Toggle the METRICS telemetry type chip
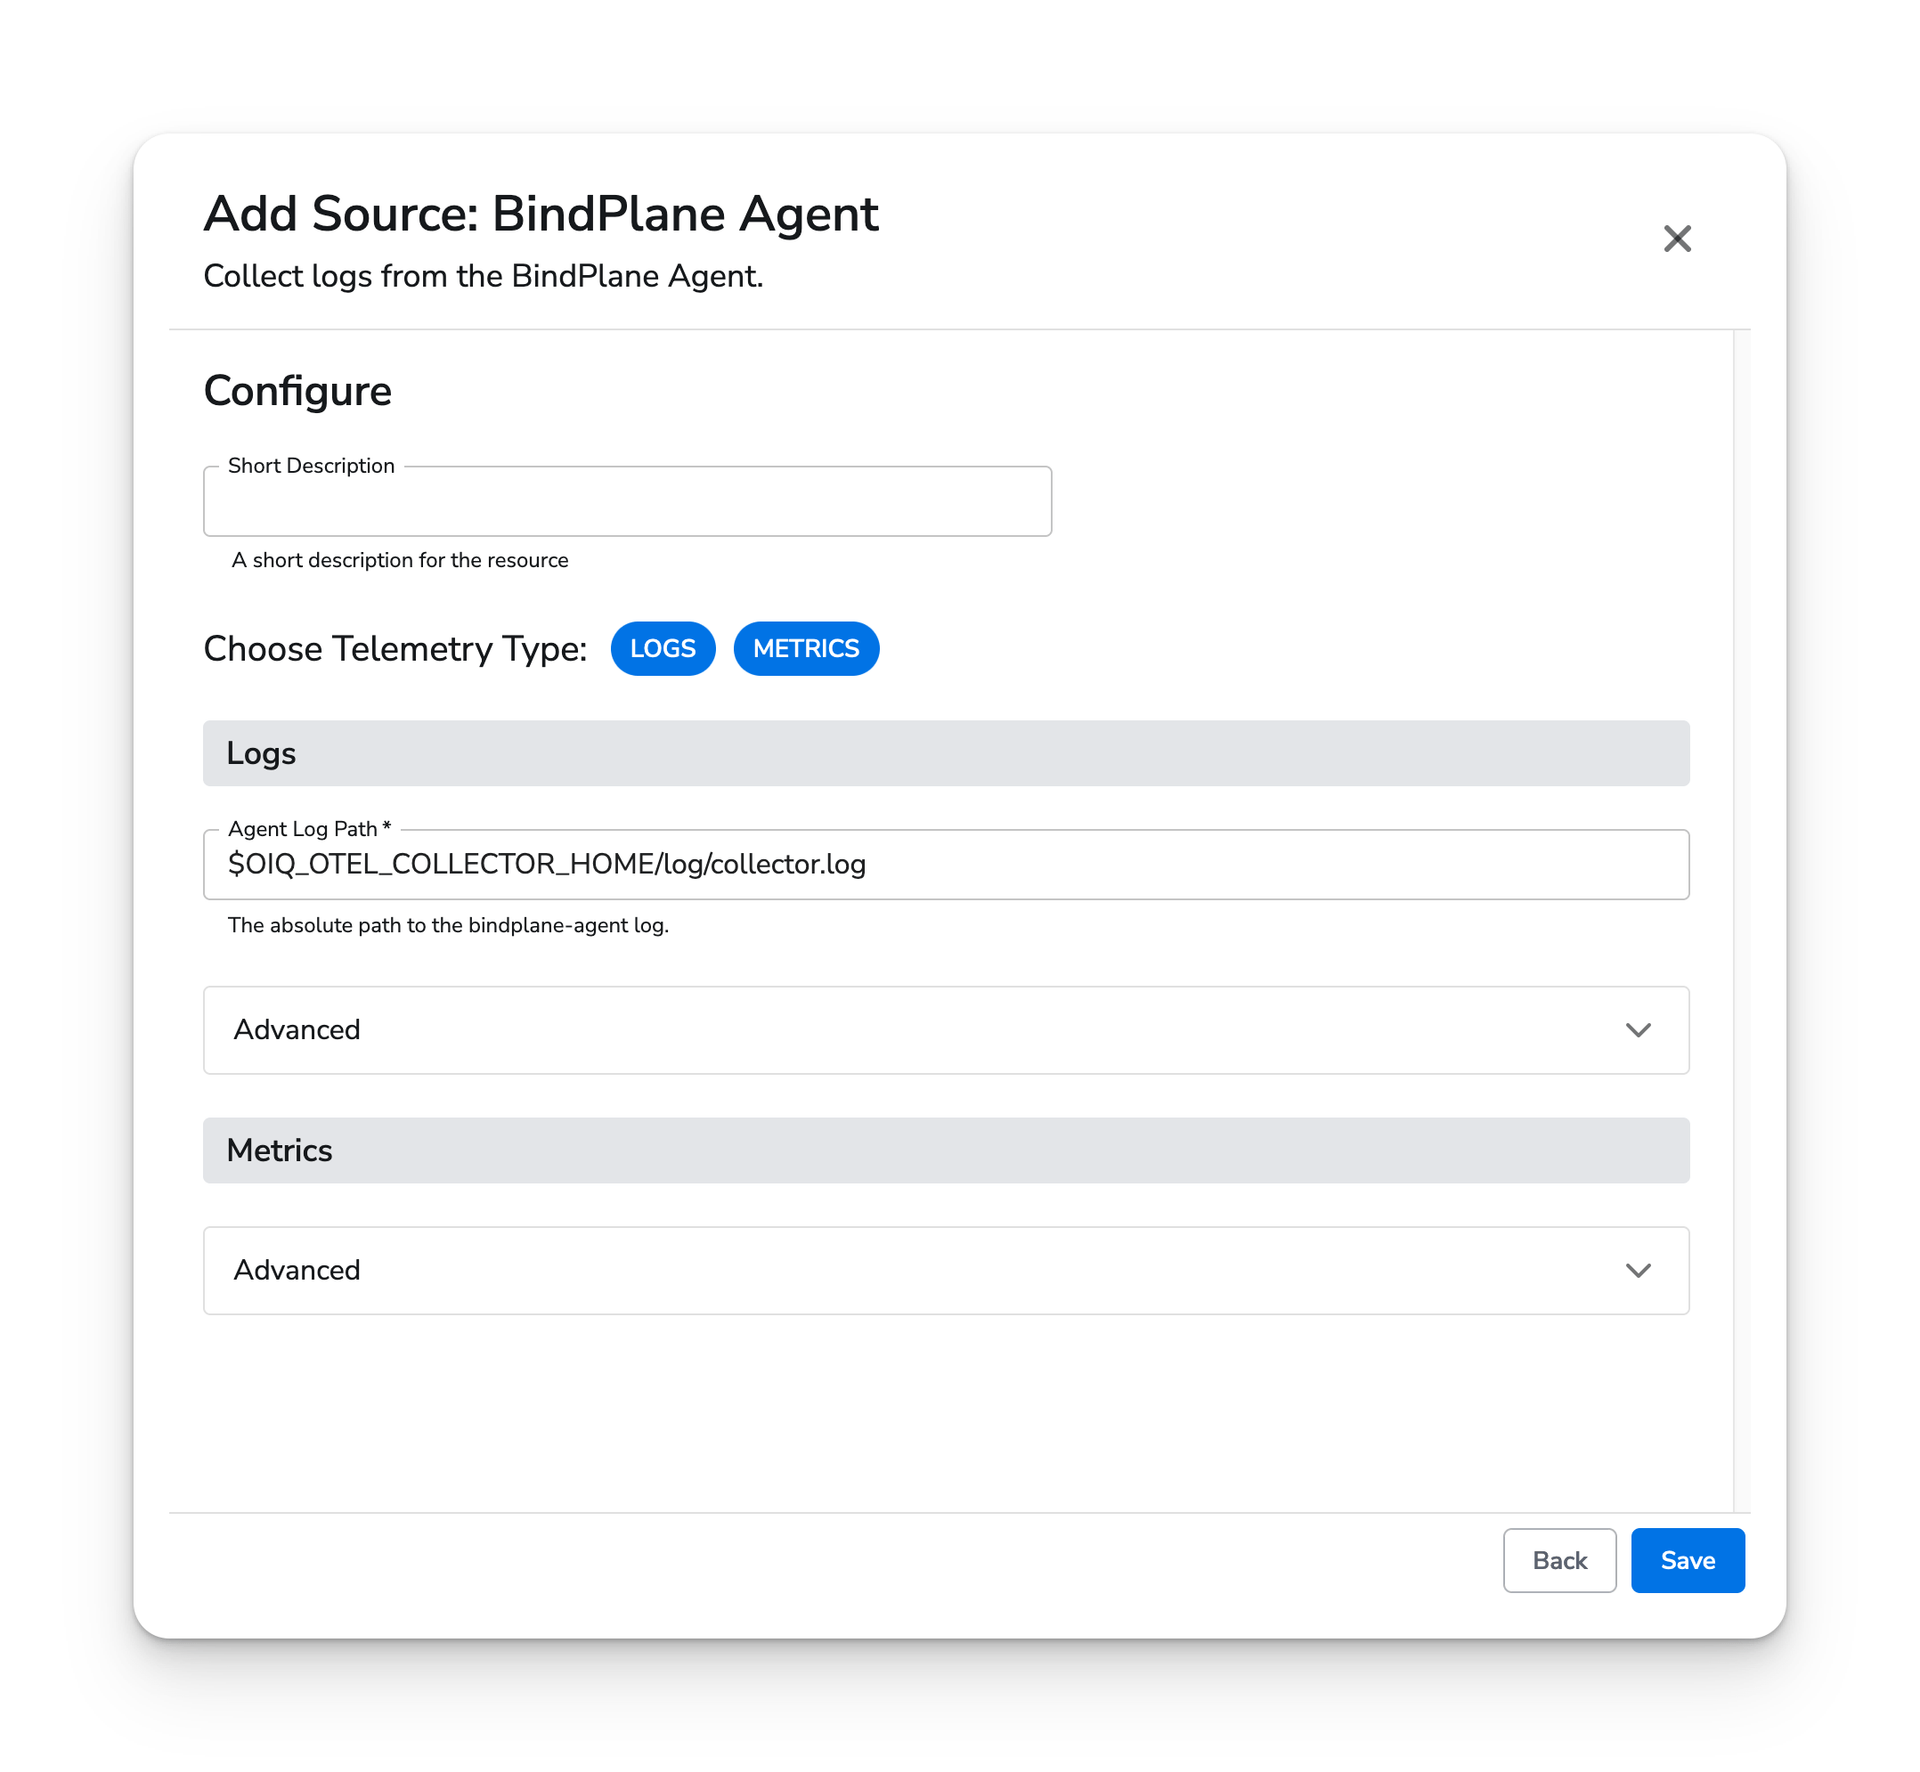The image size is (1920, 1772). click(x=806, y=648)
